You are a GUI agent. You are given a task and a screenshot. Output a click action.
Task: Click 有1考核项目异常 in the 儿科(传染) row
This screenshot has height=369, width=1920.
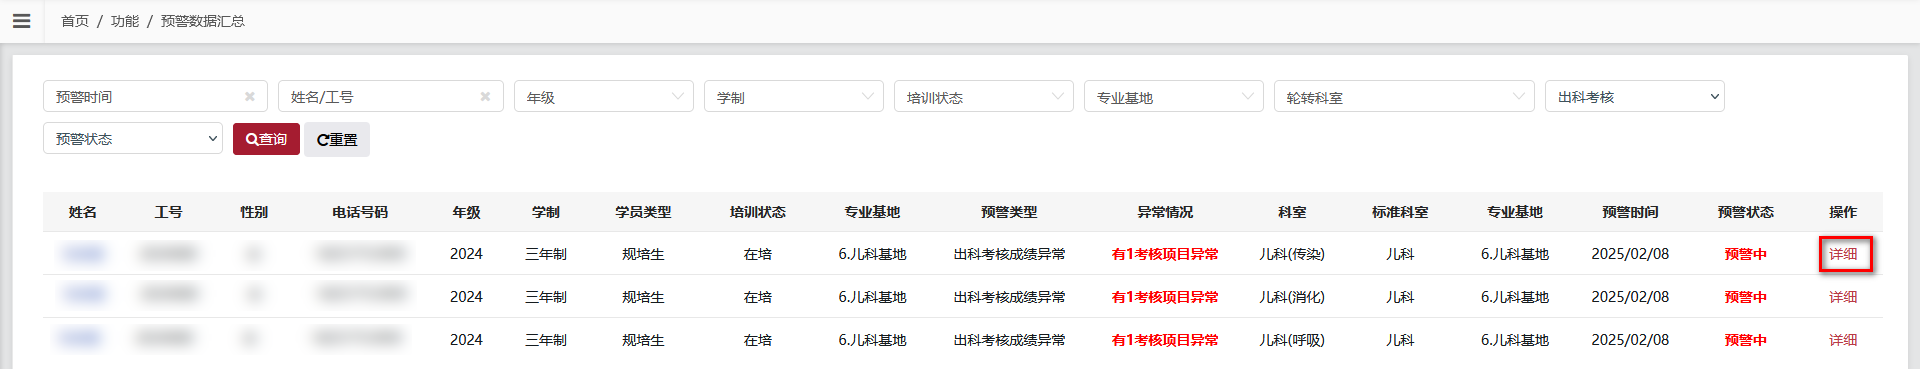click(x=1165, y=254)
